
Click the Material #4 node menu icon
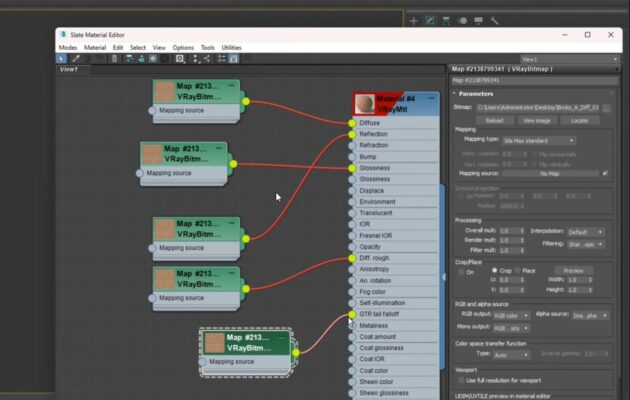tap(430, 98)
